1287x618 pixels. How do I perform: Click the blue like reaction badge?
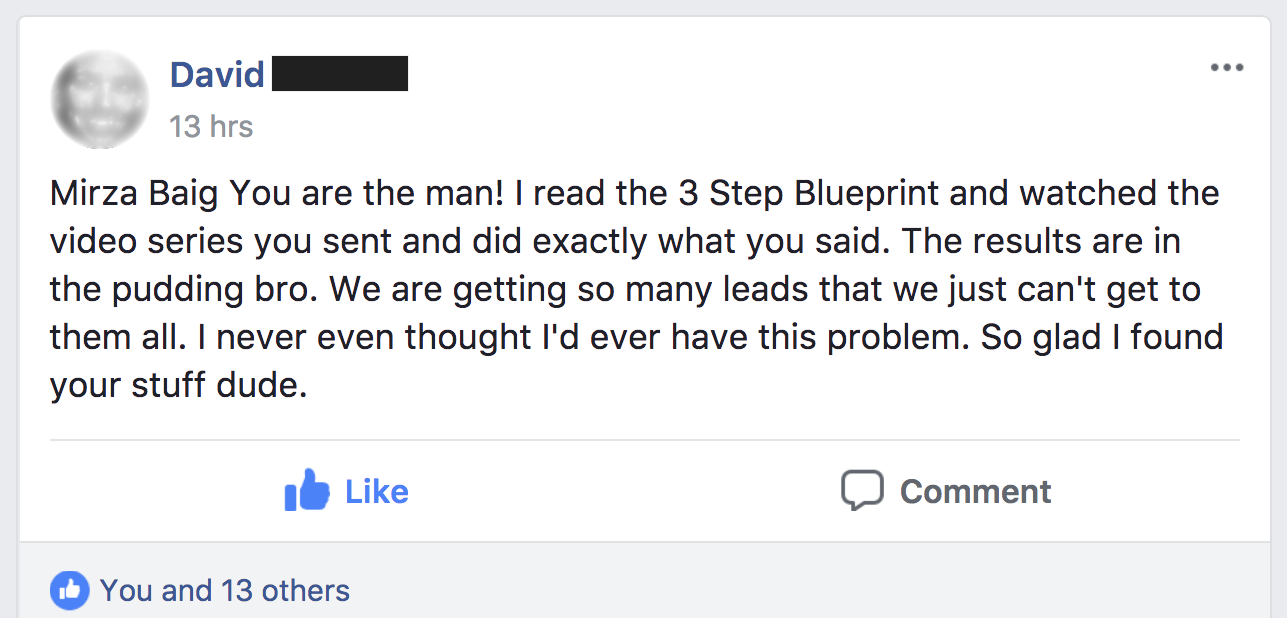pyautogui.click(x=69, y=590)
